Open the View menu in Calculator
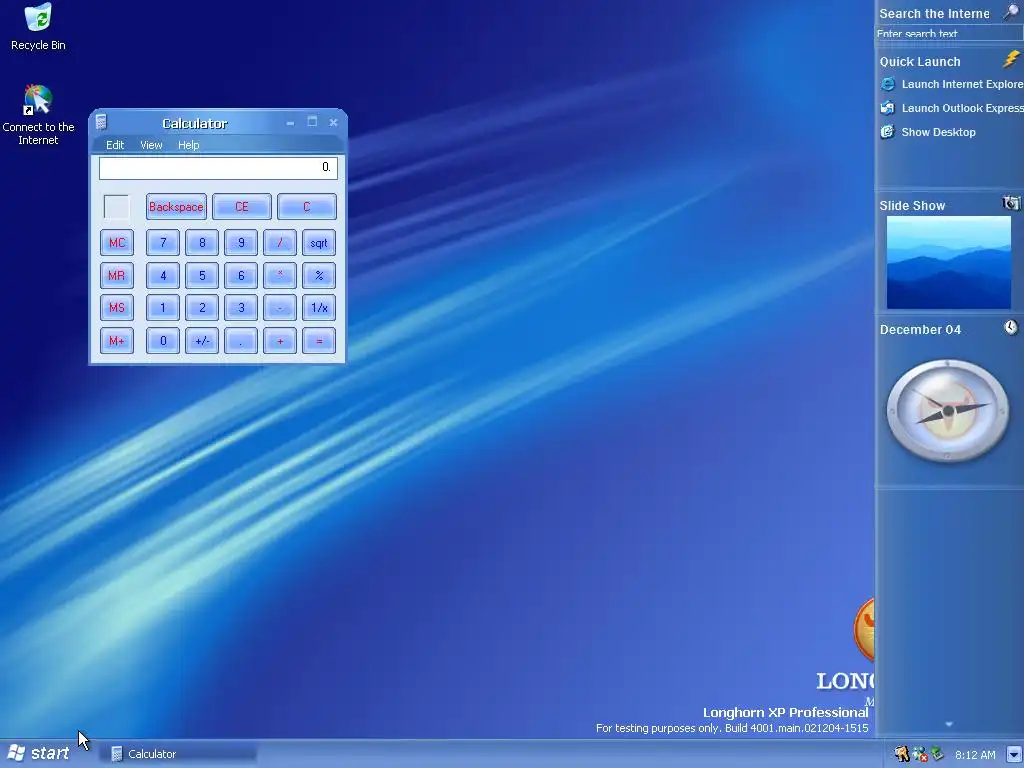 click(151, 145)
